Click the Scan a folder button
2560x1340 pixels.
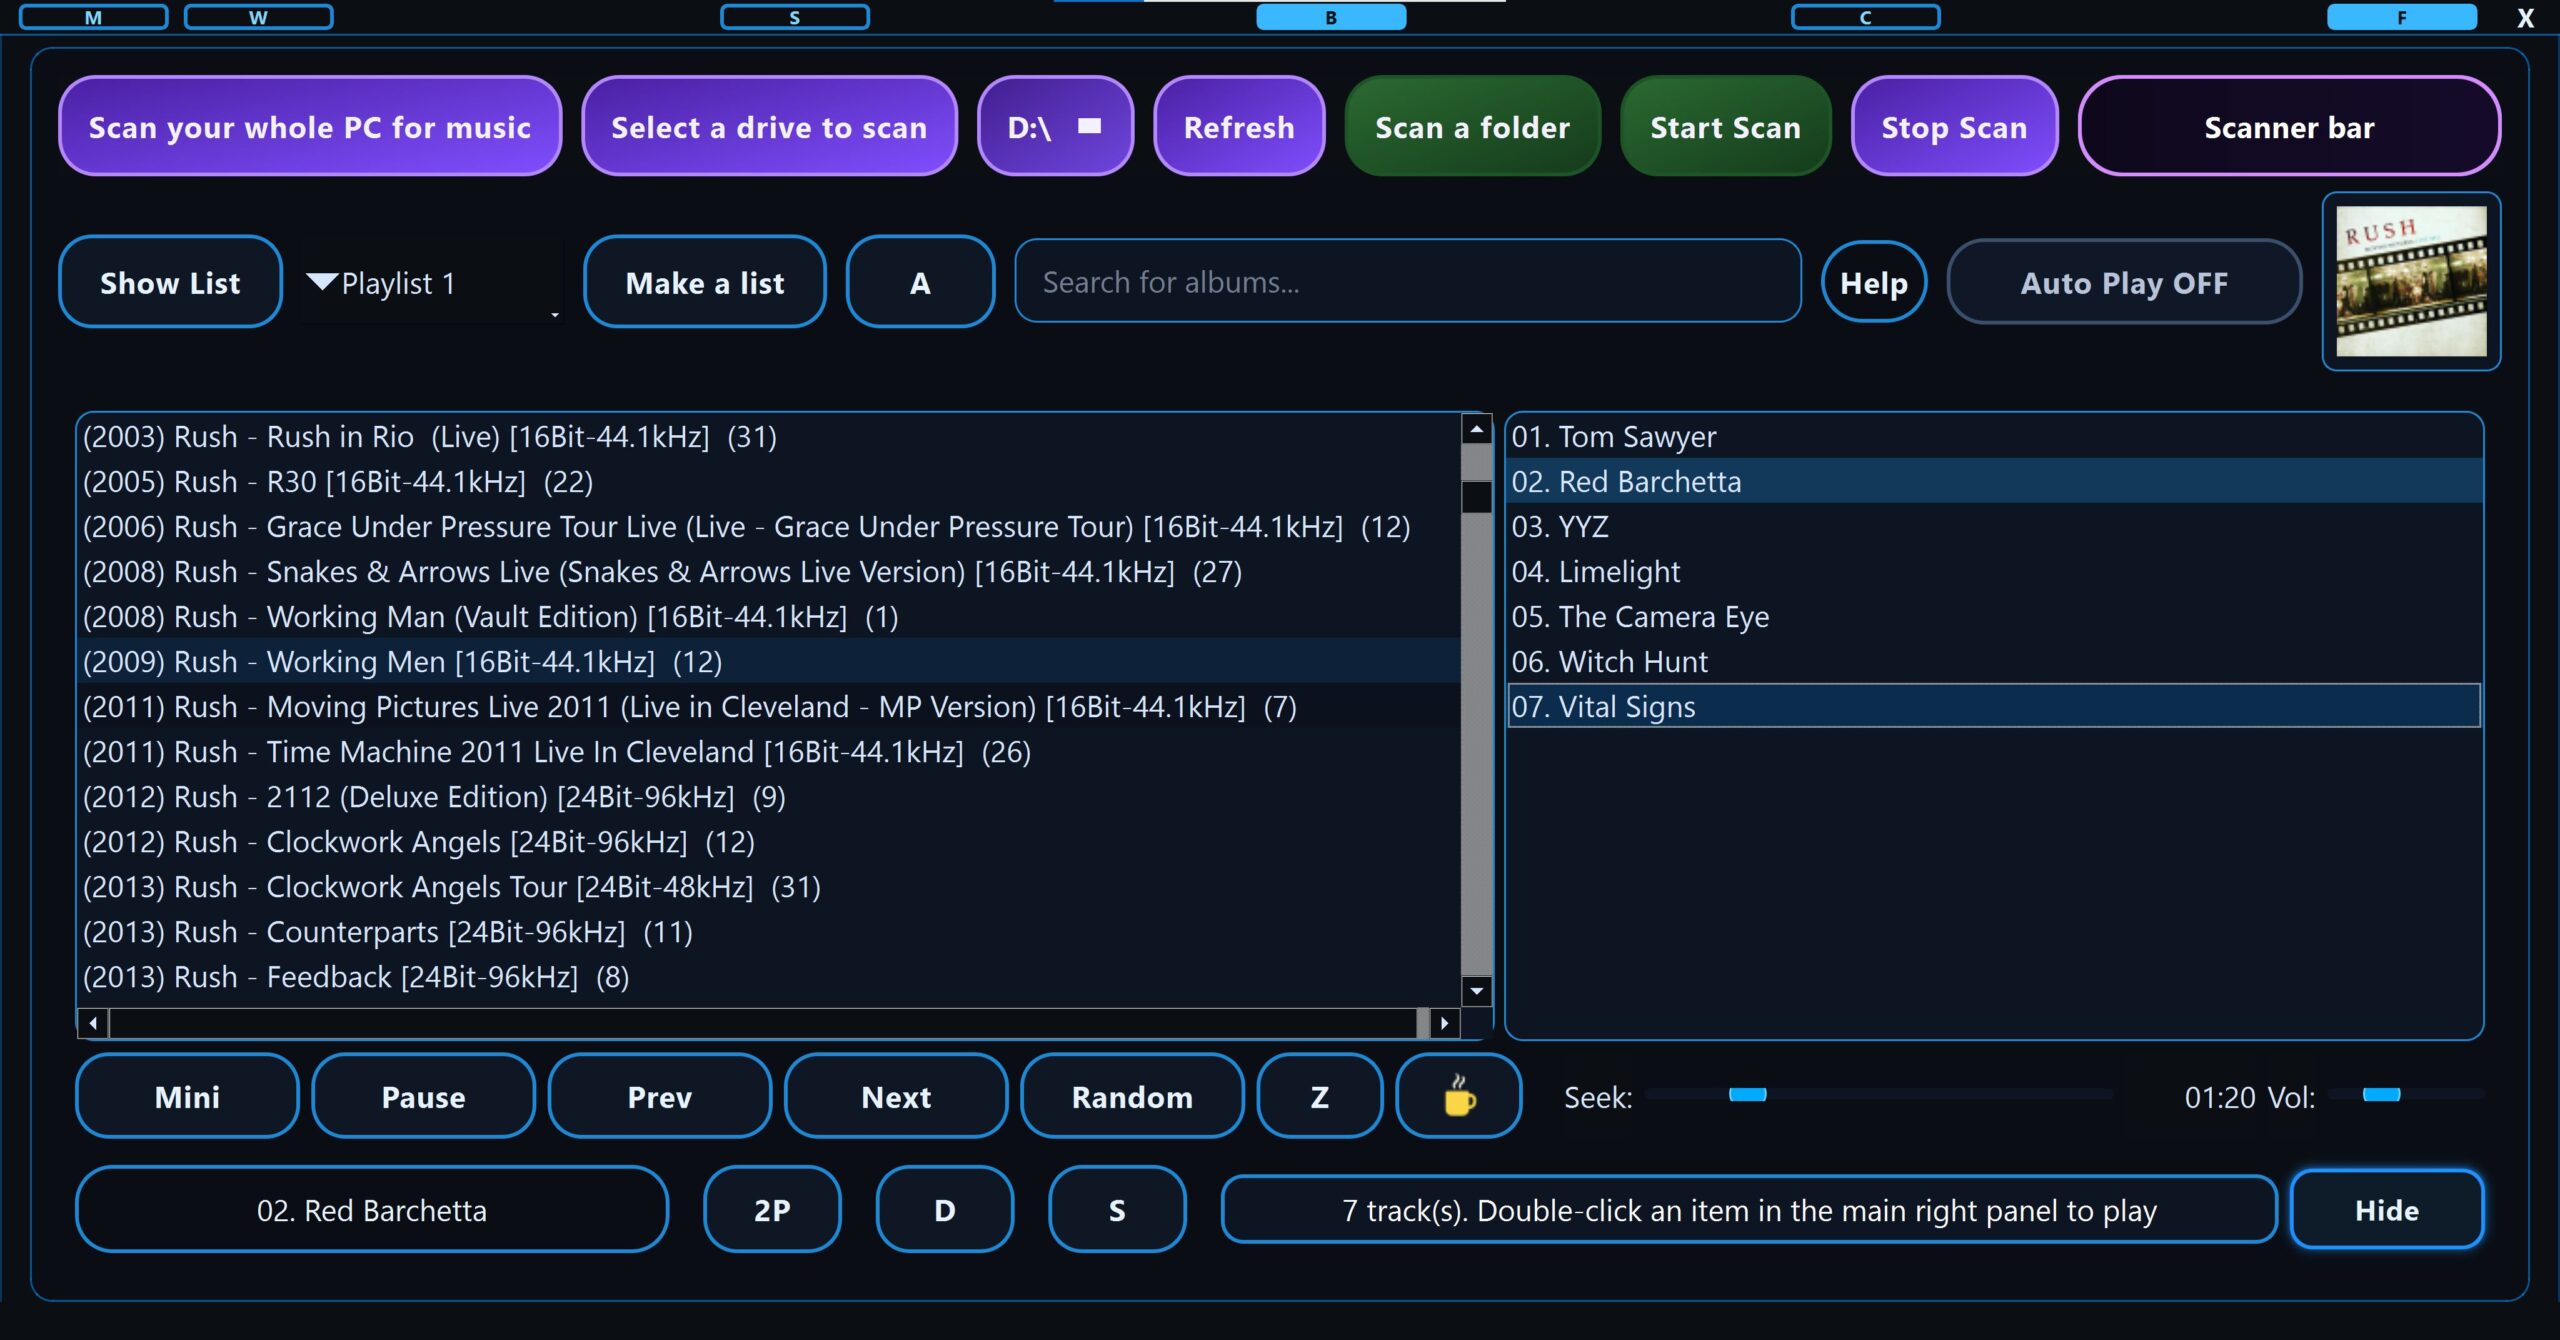(x=1472, y=127)
